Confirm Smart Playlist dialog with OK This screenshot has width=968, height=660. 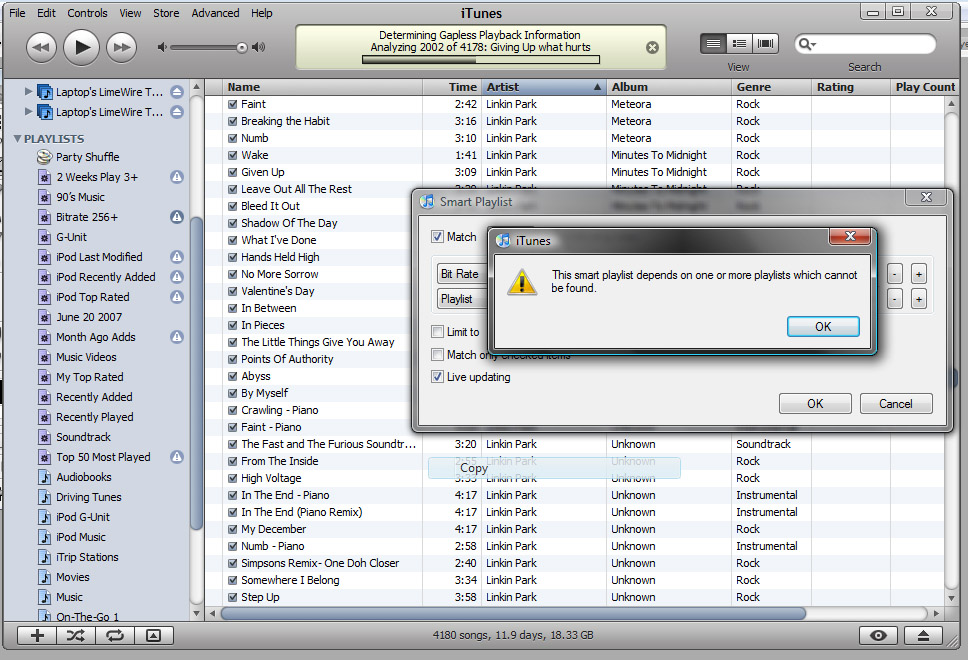pyautogui.click(x=815, y=404)
